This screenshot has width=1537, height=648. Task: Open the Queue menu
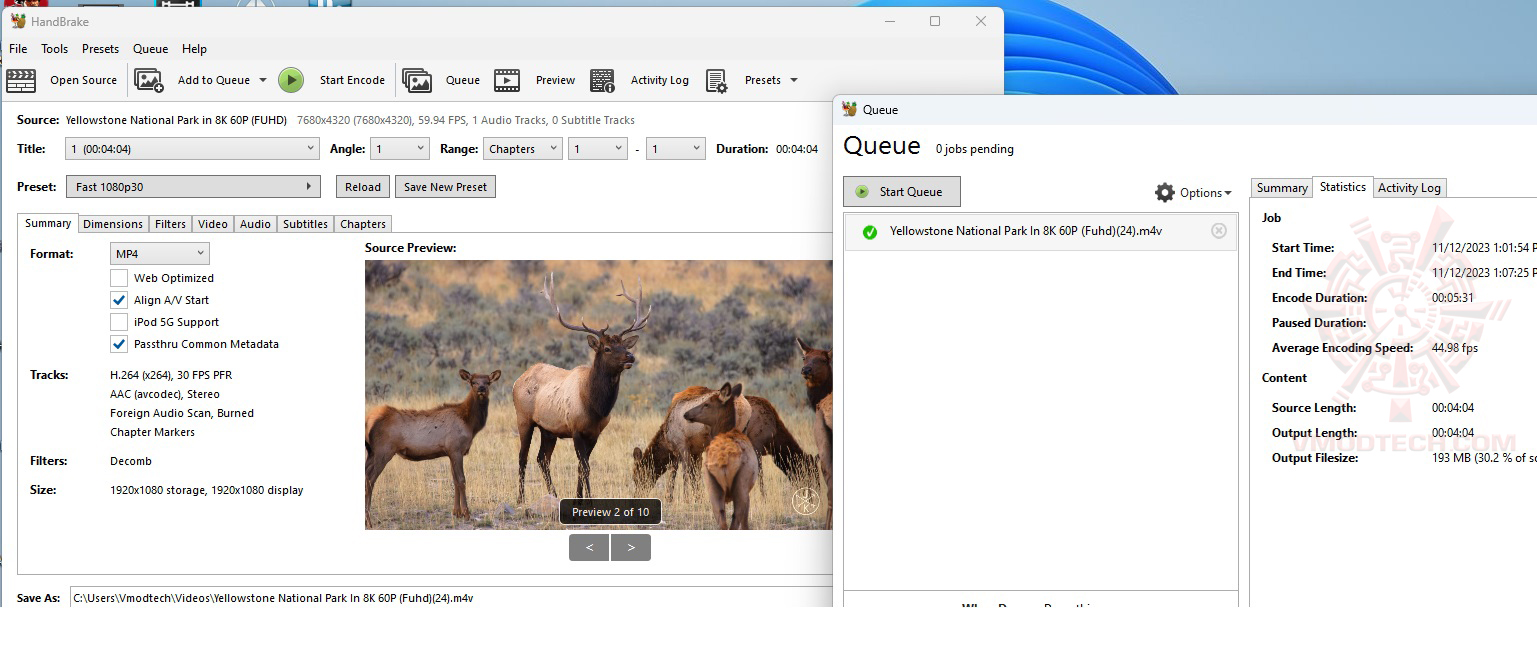click(150, 49)
